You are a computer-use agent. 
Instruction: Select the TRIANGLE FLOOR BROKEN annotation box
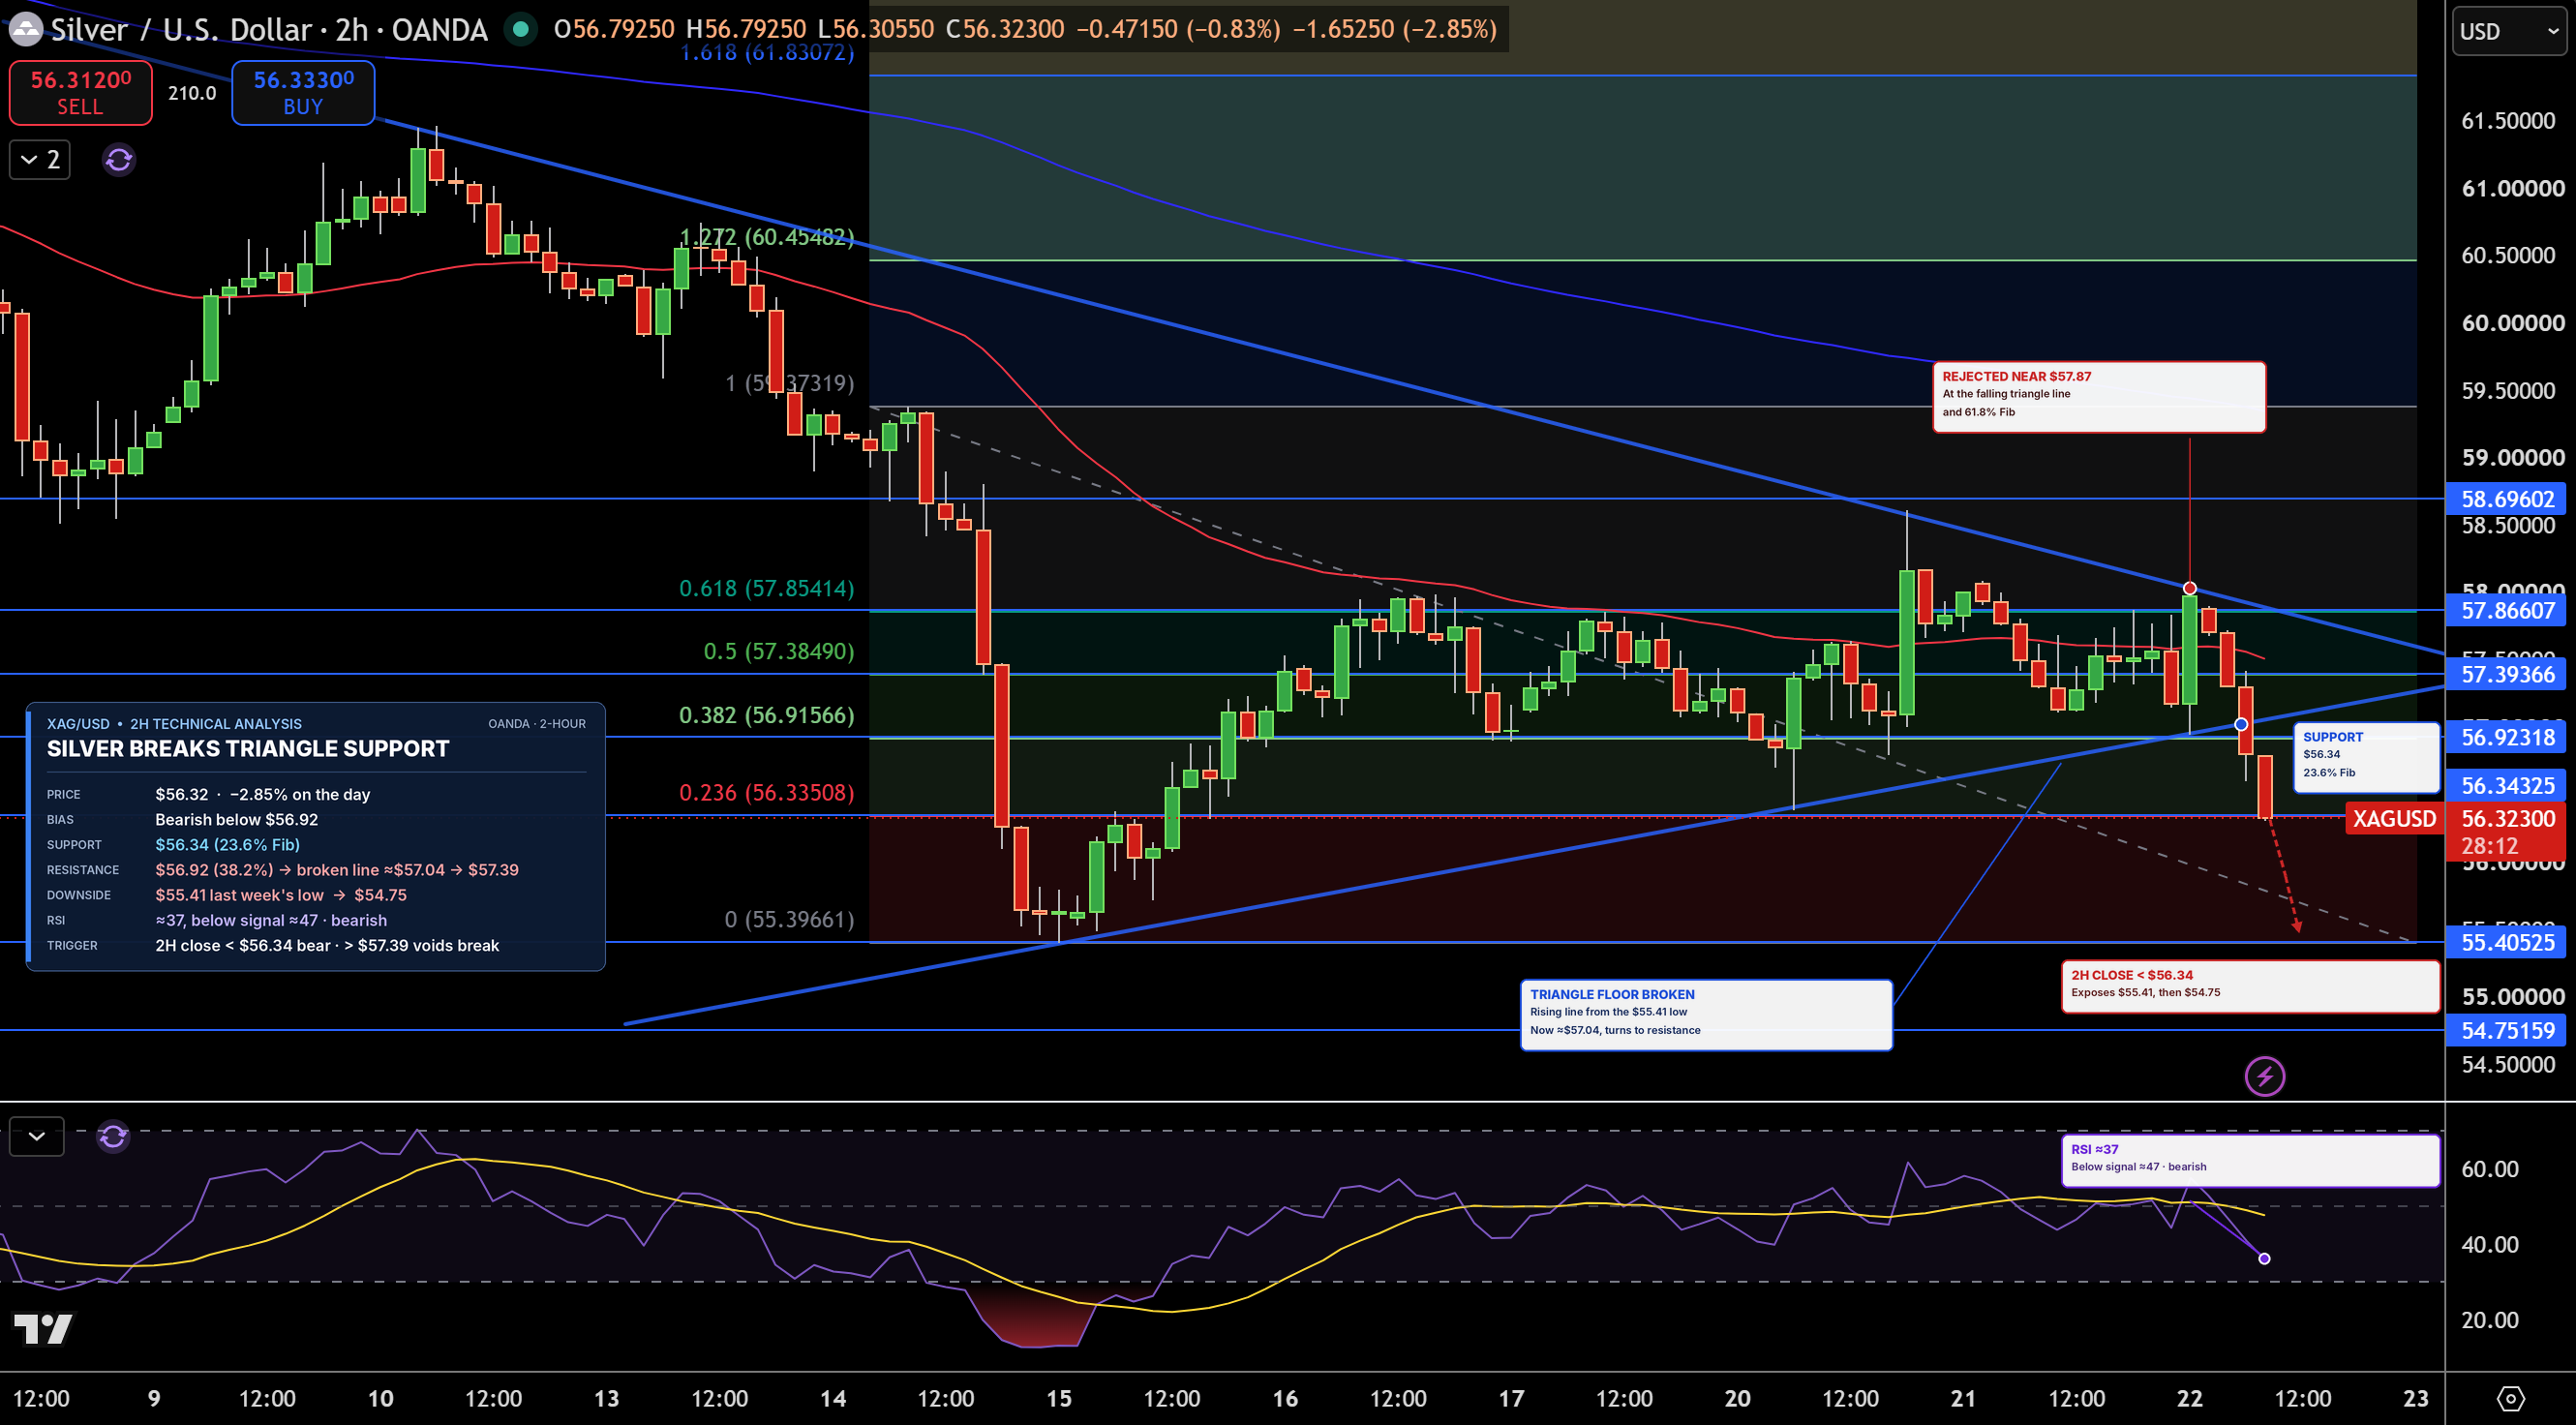tap(1706, 1015)
